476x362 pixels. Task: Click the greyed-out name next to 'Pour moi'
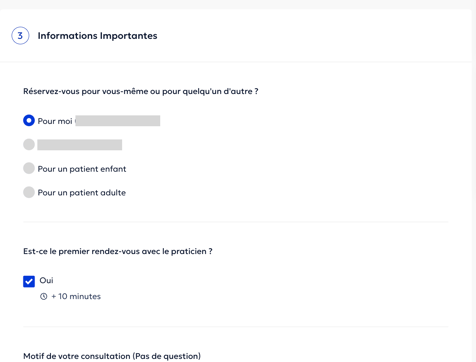[x=118, y=121]
